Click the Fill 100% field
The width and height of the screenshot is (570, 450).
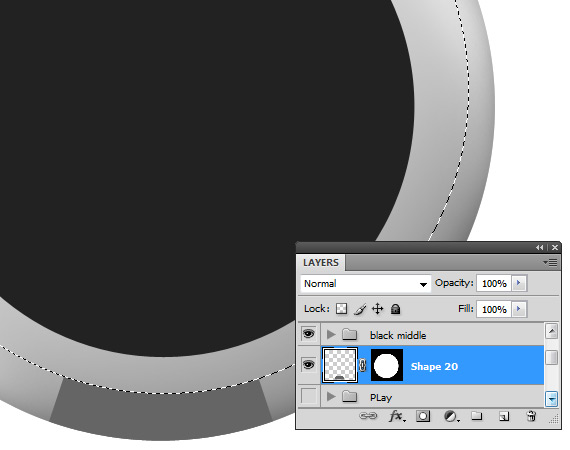click(x=494, y=309)
